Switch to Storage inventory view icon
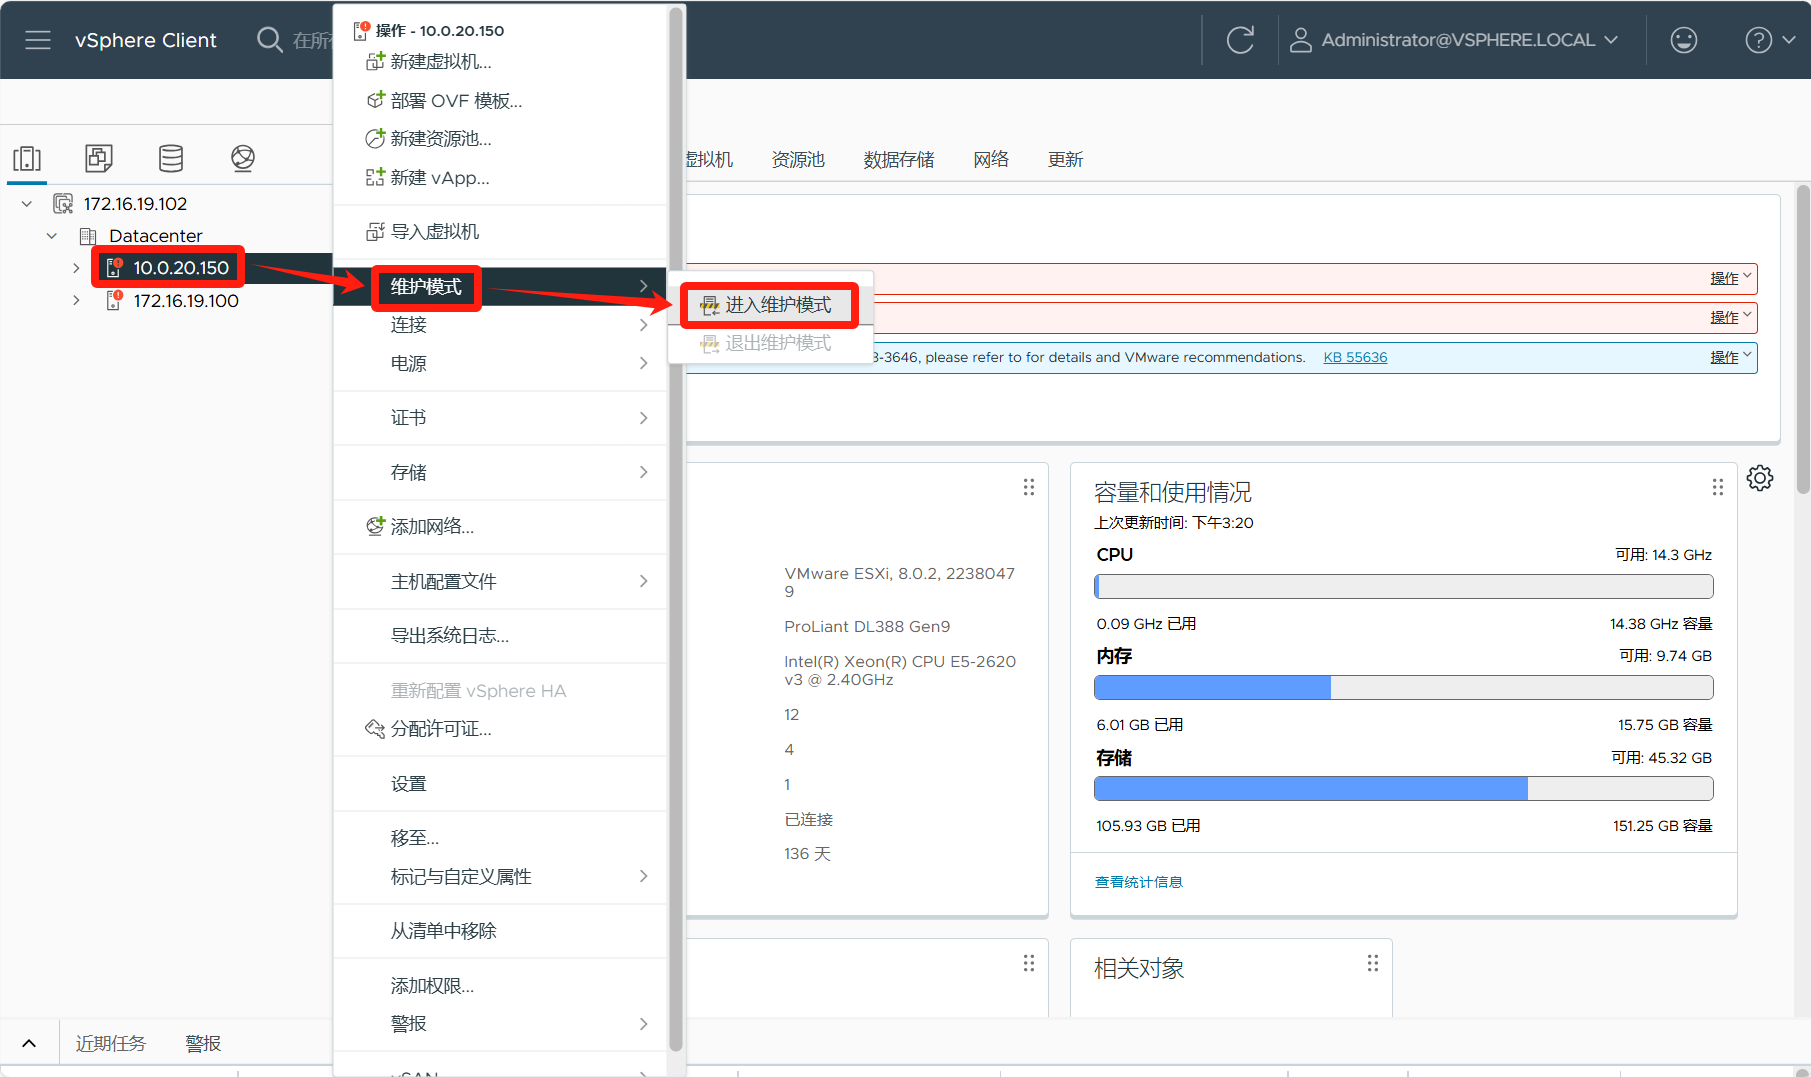Image resolution: width=1811 pixels, height=1077 pixels. (x=171, y=158)
